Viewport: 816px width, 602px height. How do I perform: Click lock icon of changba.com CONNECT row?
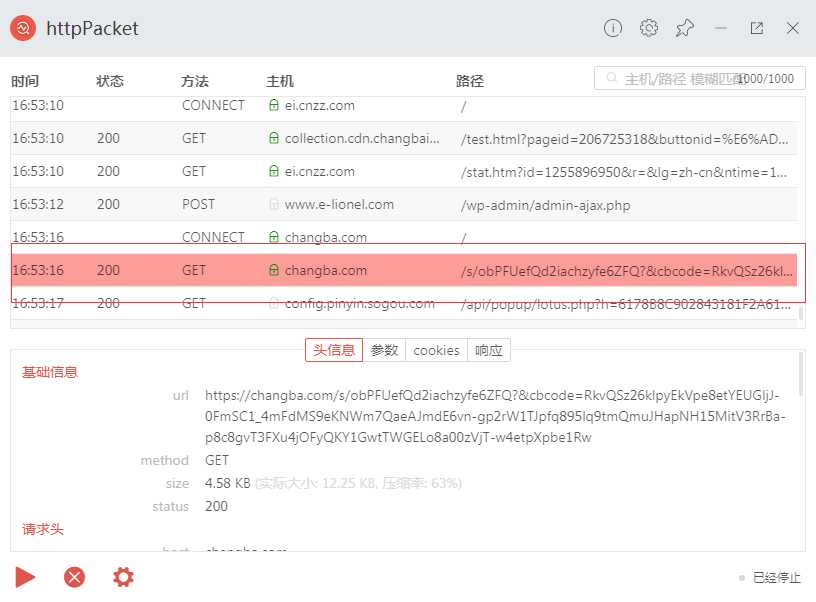[274, 237]
